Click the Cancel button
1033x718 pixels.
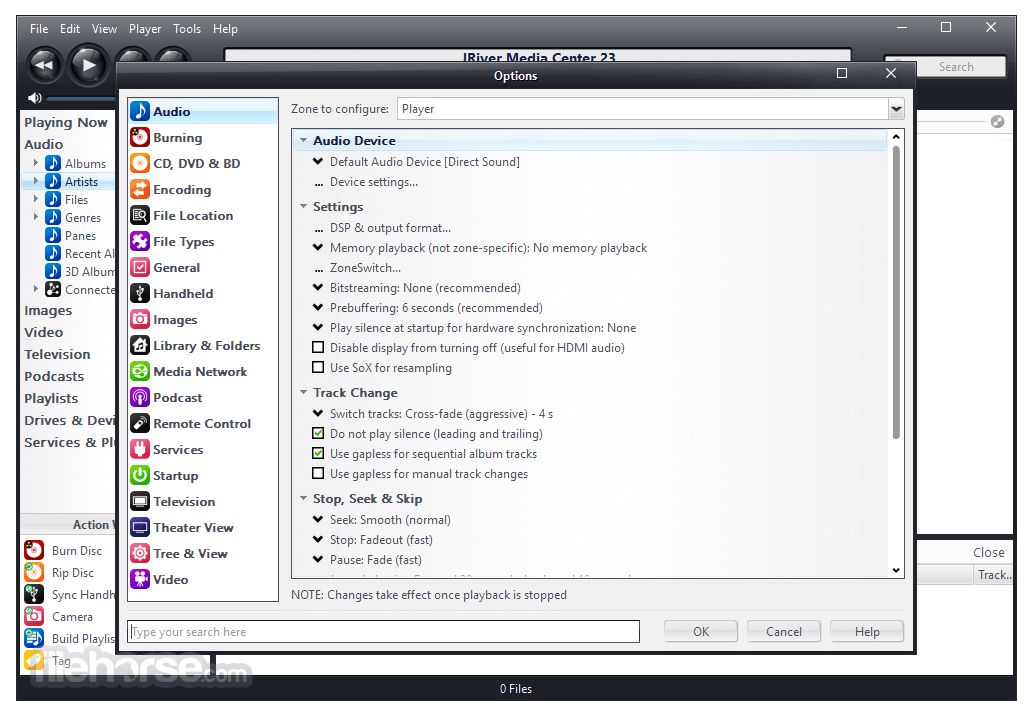click(784, 631)
